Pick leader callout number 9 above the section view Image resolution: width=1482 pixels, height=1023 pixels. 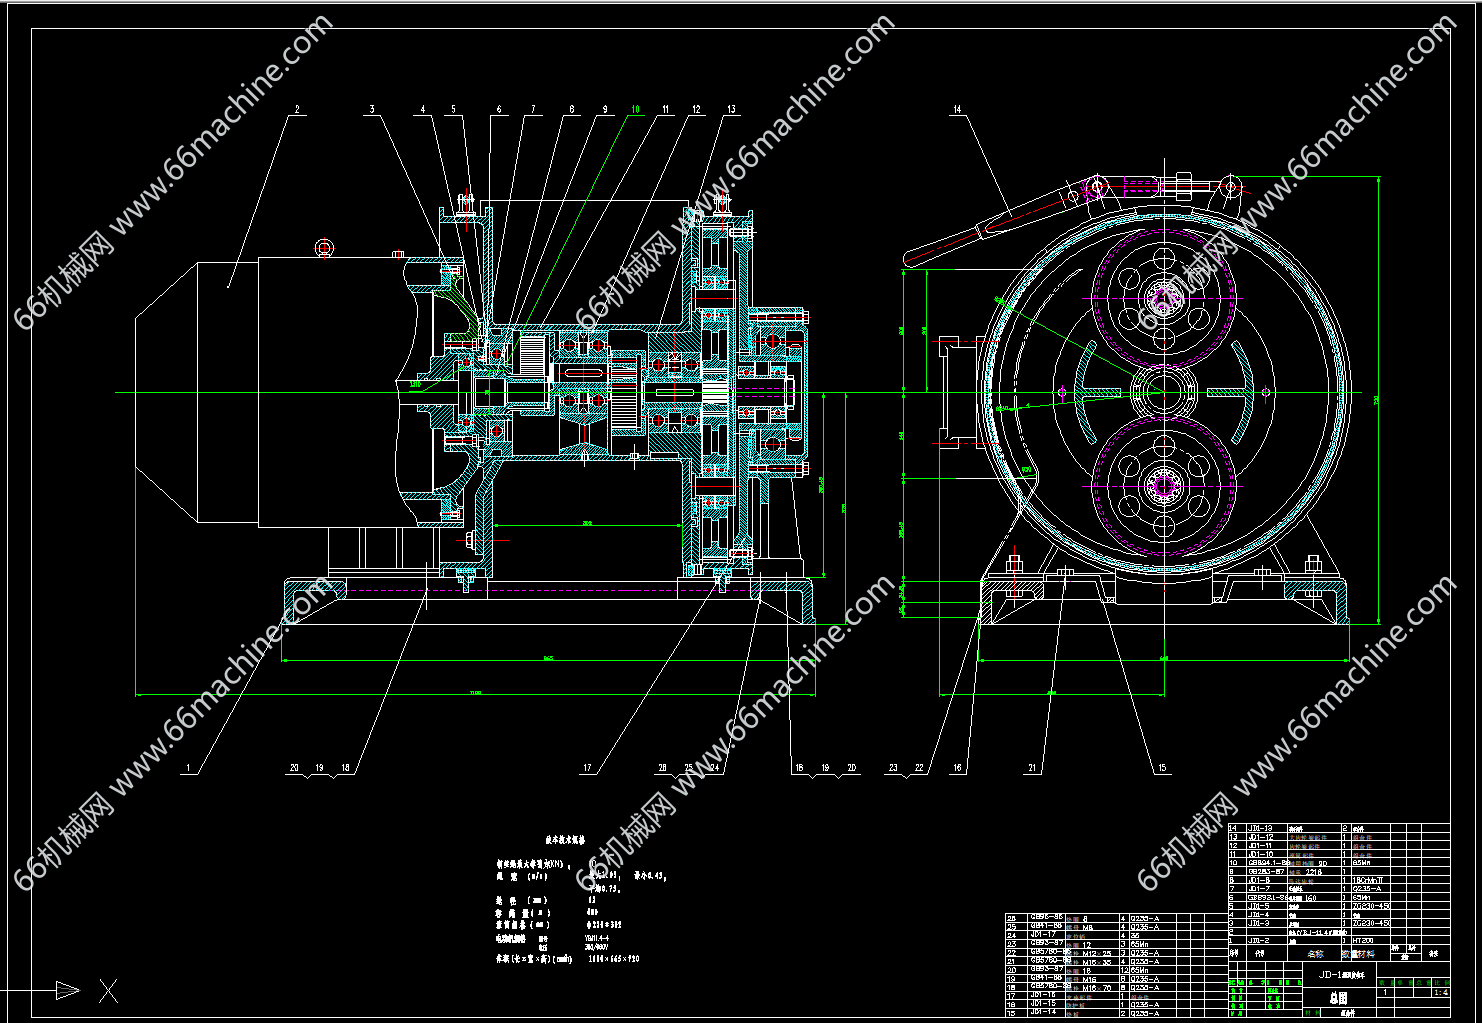[604, 109]
